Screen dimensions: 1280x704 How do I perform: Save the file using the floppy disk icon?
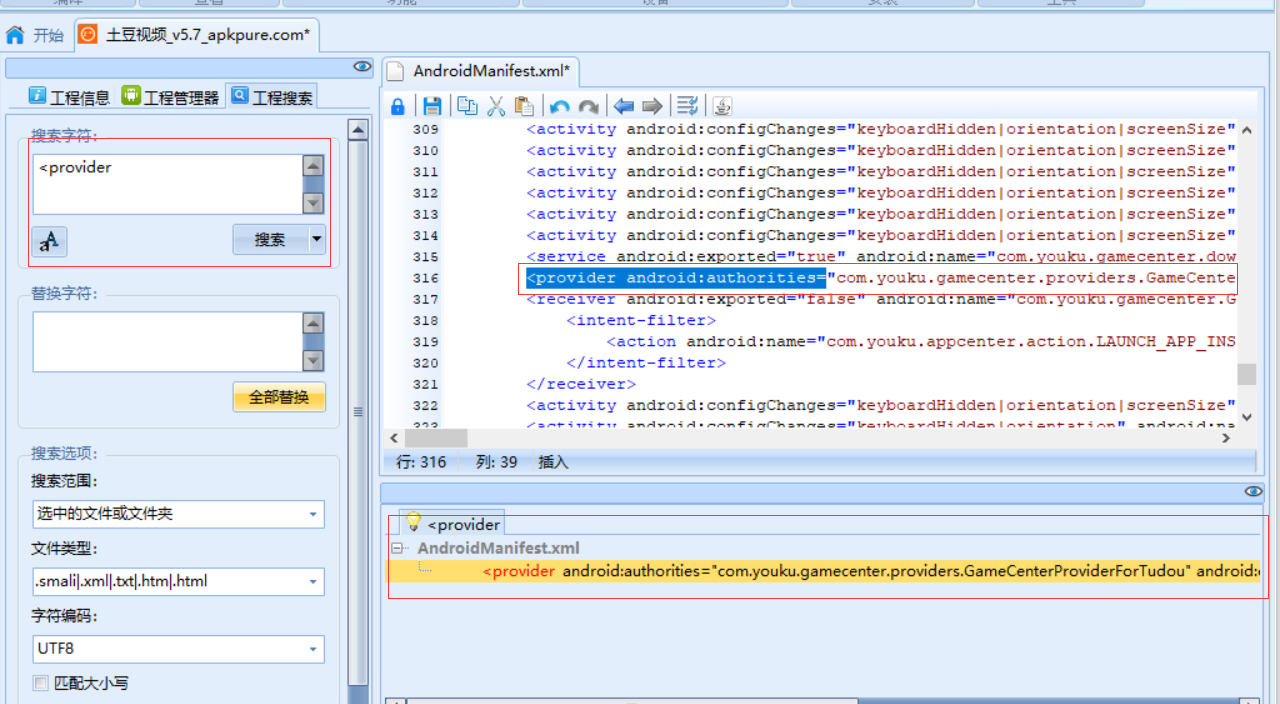pyautogui.click(x=434, y=105)
